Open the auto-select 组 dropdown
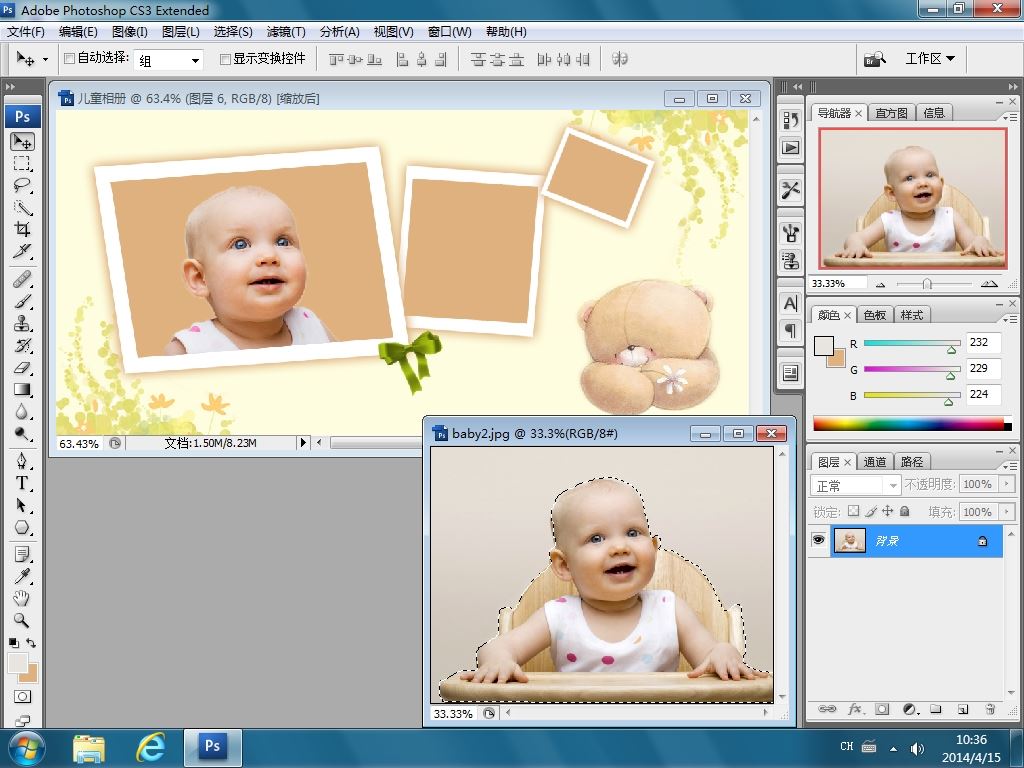This screenshot has height=768, width=1024. 170,60
